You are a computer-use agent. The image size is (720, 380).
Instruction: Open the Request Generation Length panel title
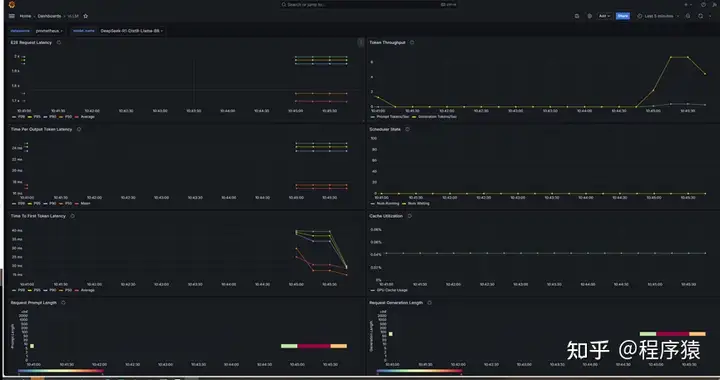396,303
